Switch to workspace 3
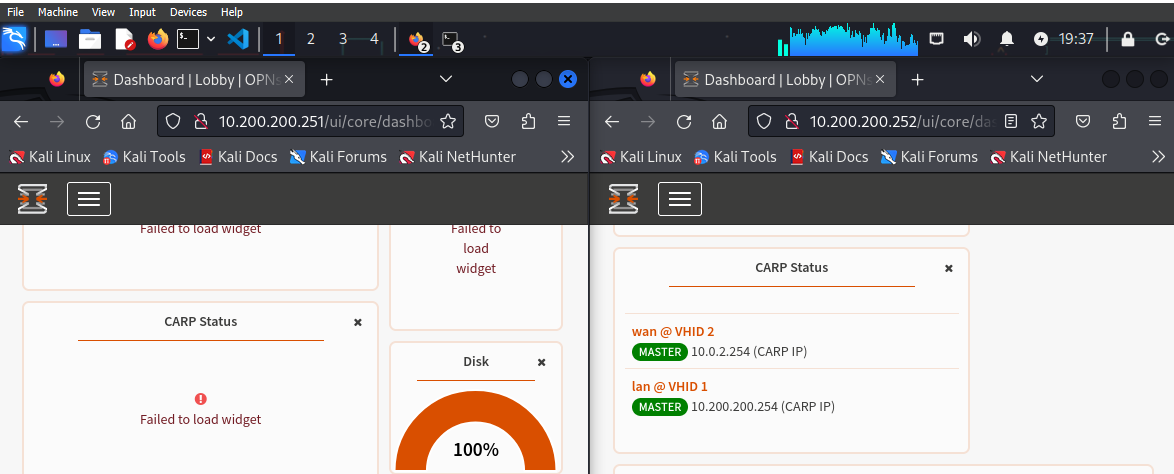Viewport: 1174px width, 474px height. pos(343,39)
